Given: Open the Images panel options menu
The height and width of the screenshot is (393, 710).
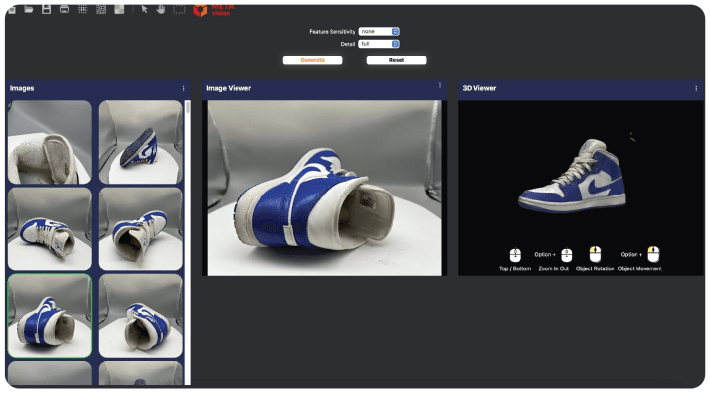Looking at the screenshot, I should coord(183,88).
